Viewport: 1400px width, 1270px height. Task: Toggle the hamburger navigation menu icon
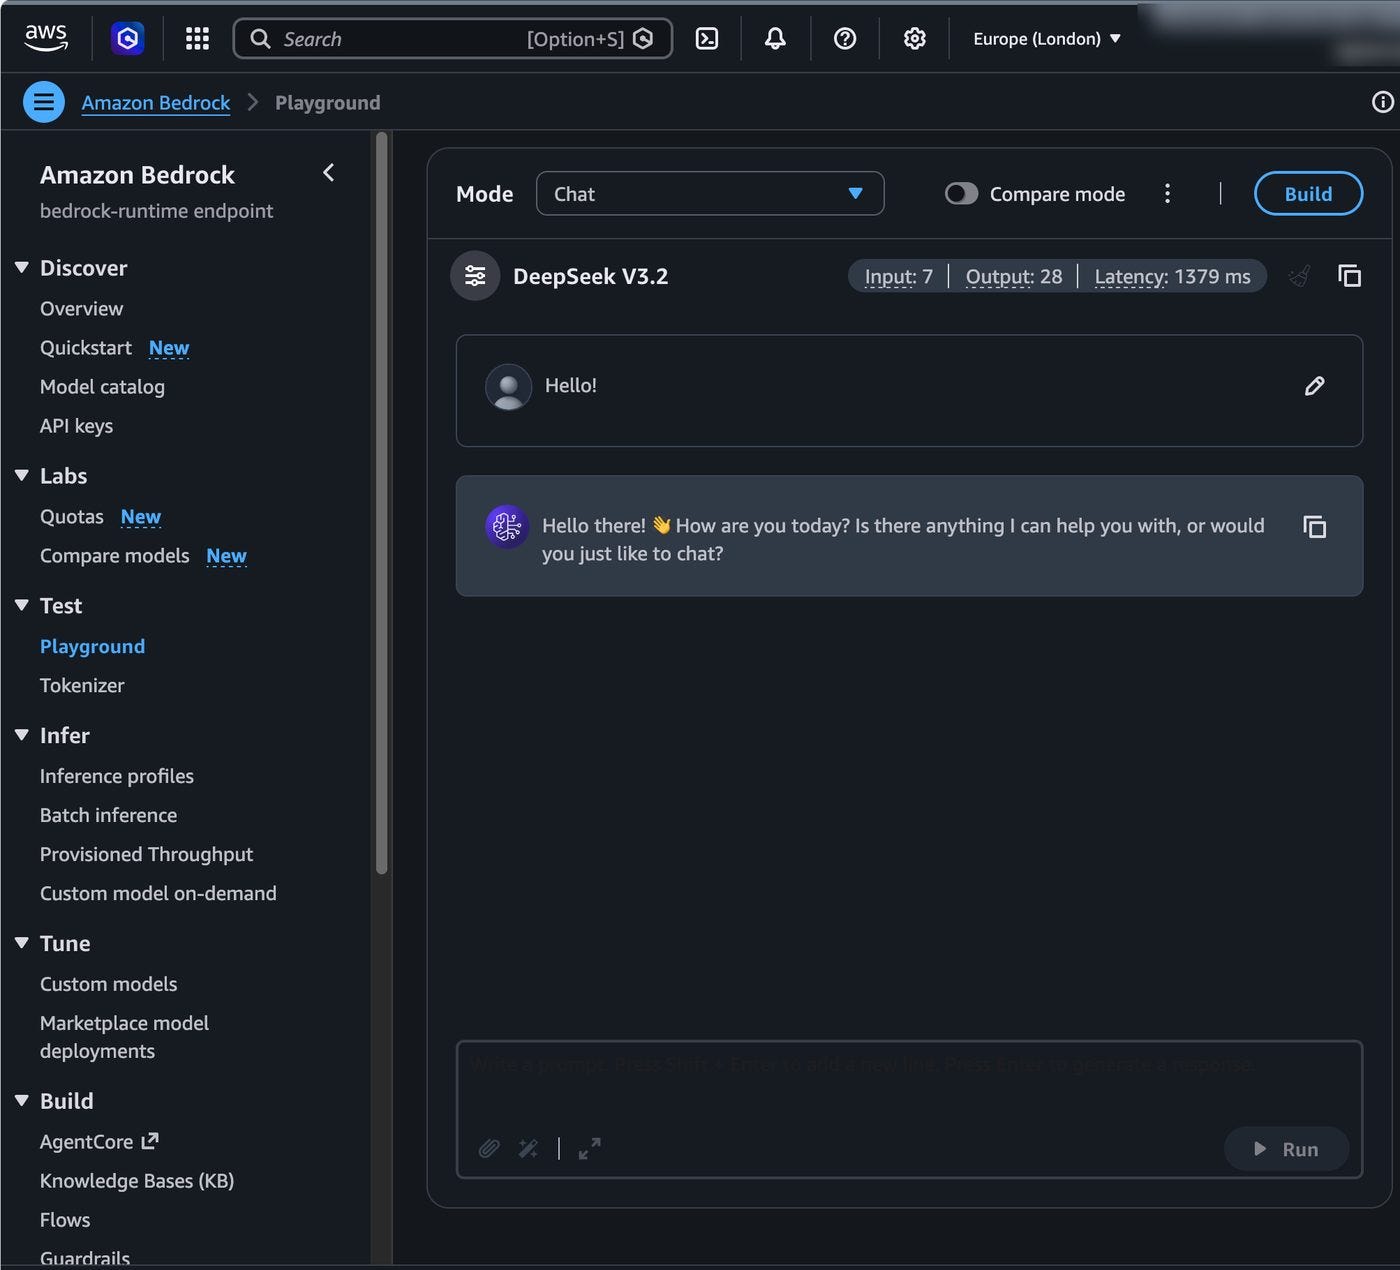[x=44, y=102]
